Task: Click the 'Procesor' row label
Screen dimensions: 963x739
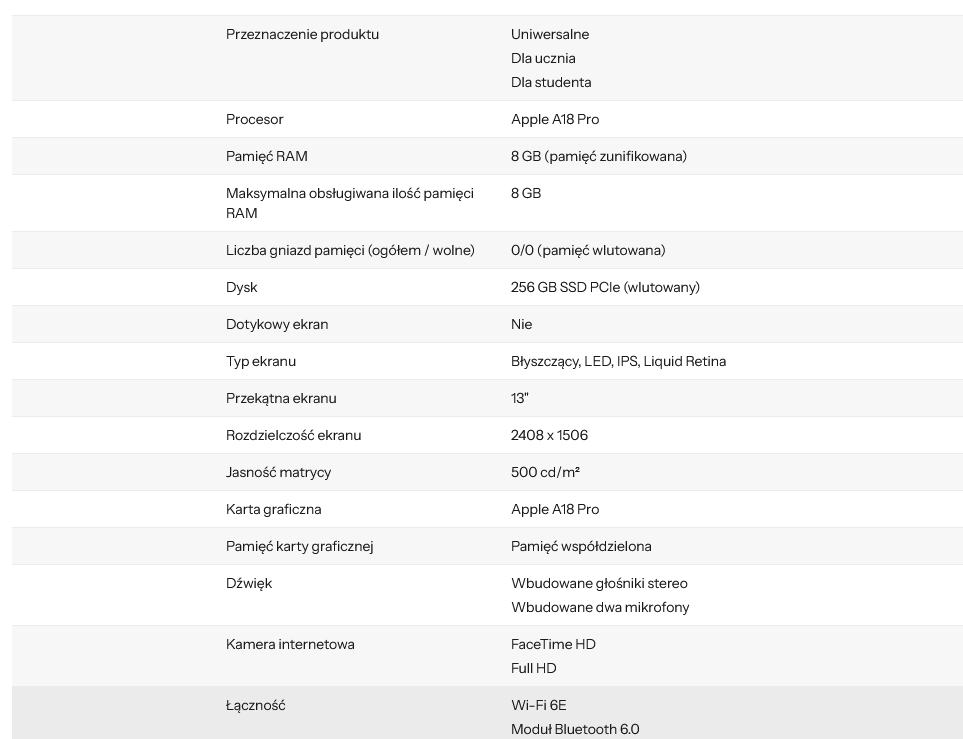Action: (254, 119)
